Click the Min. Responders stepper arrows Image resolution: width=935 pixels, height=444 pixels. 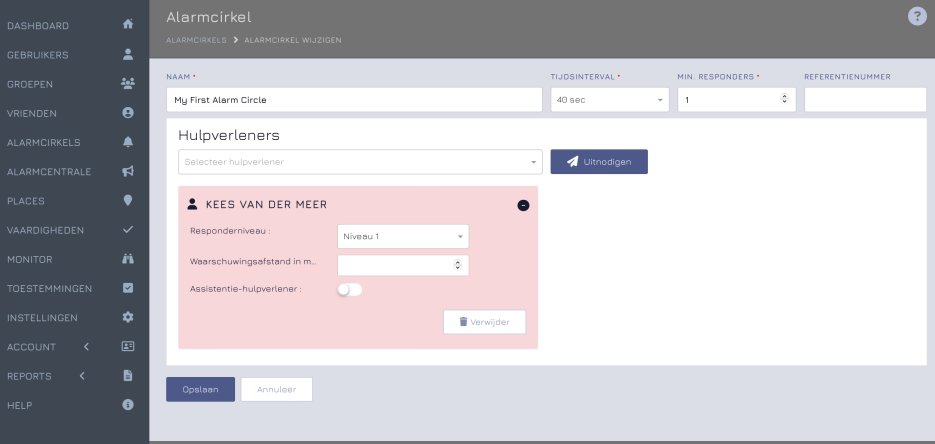click(x=784, y=99)
